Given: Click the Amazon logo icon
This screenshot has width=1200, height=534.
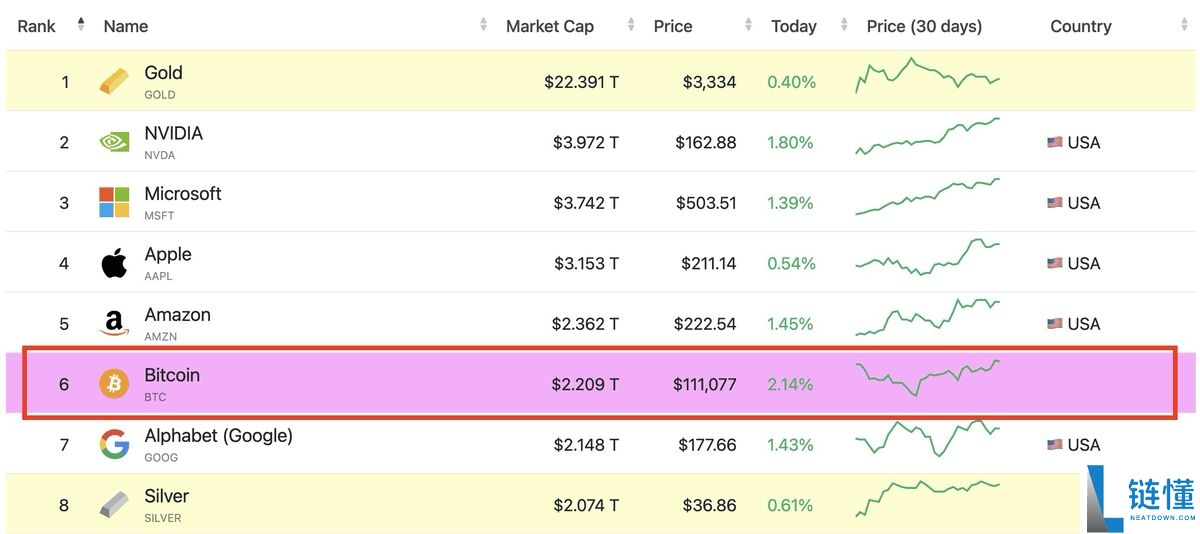Looking at the screenshot, I should tap(114, 323).
